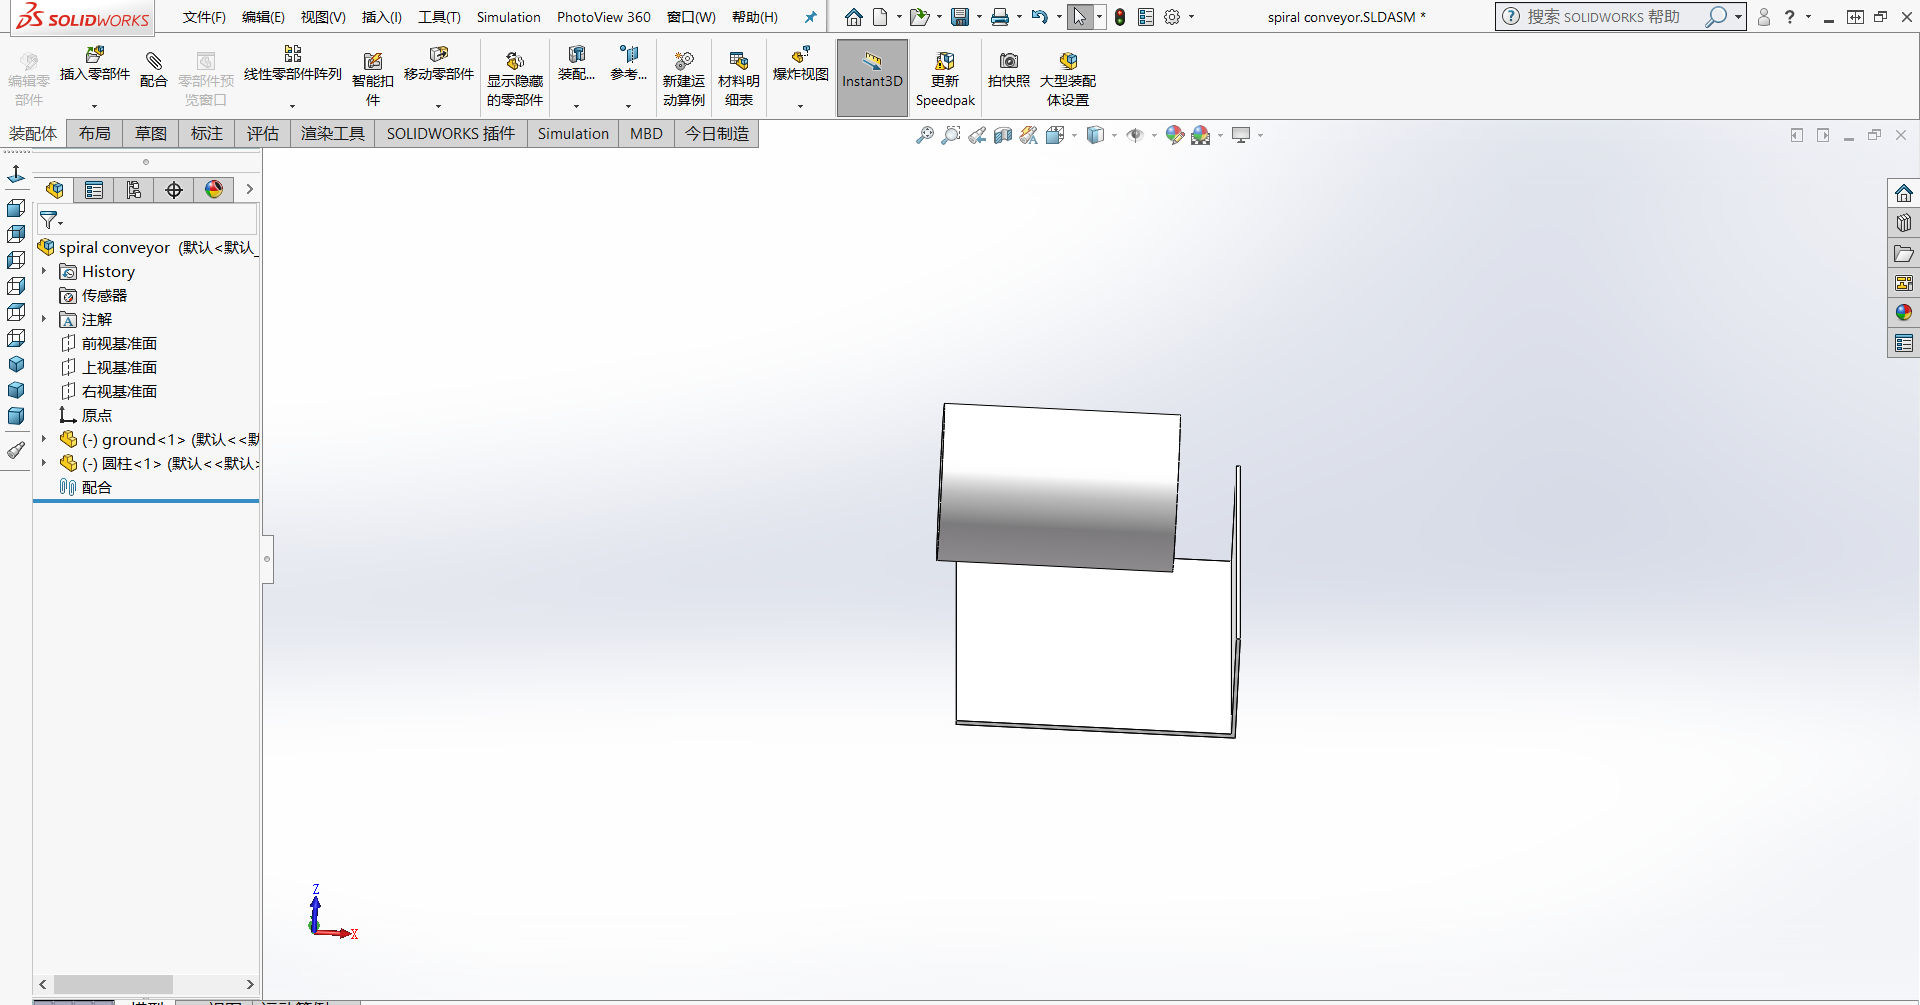
Task: Click the tree filter funnel icon
Action: (x=49, y=220)
